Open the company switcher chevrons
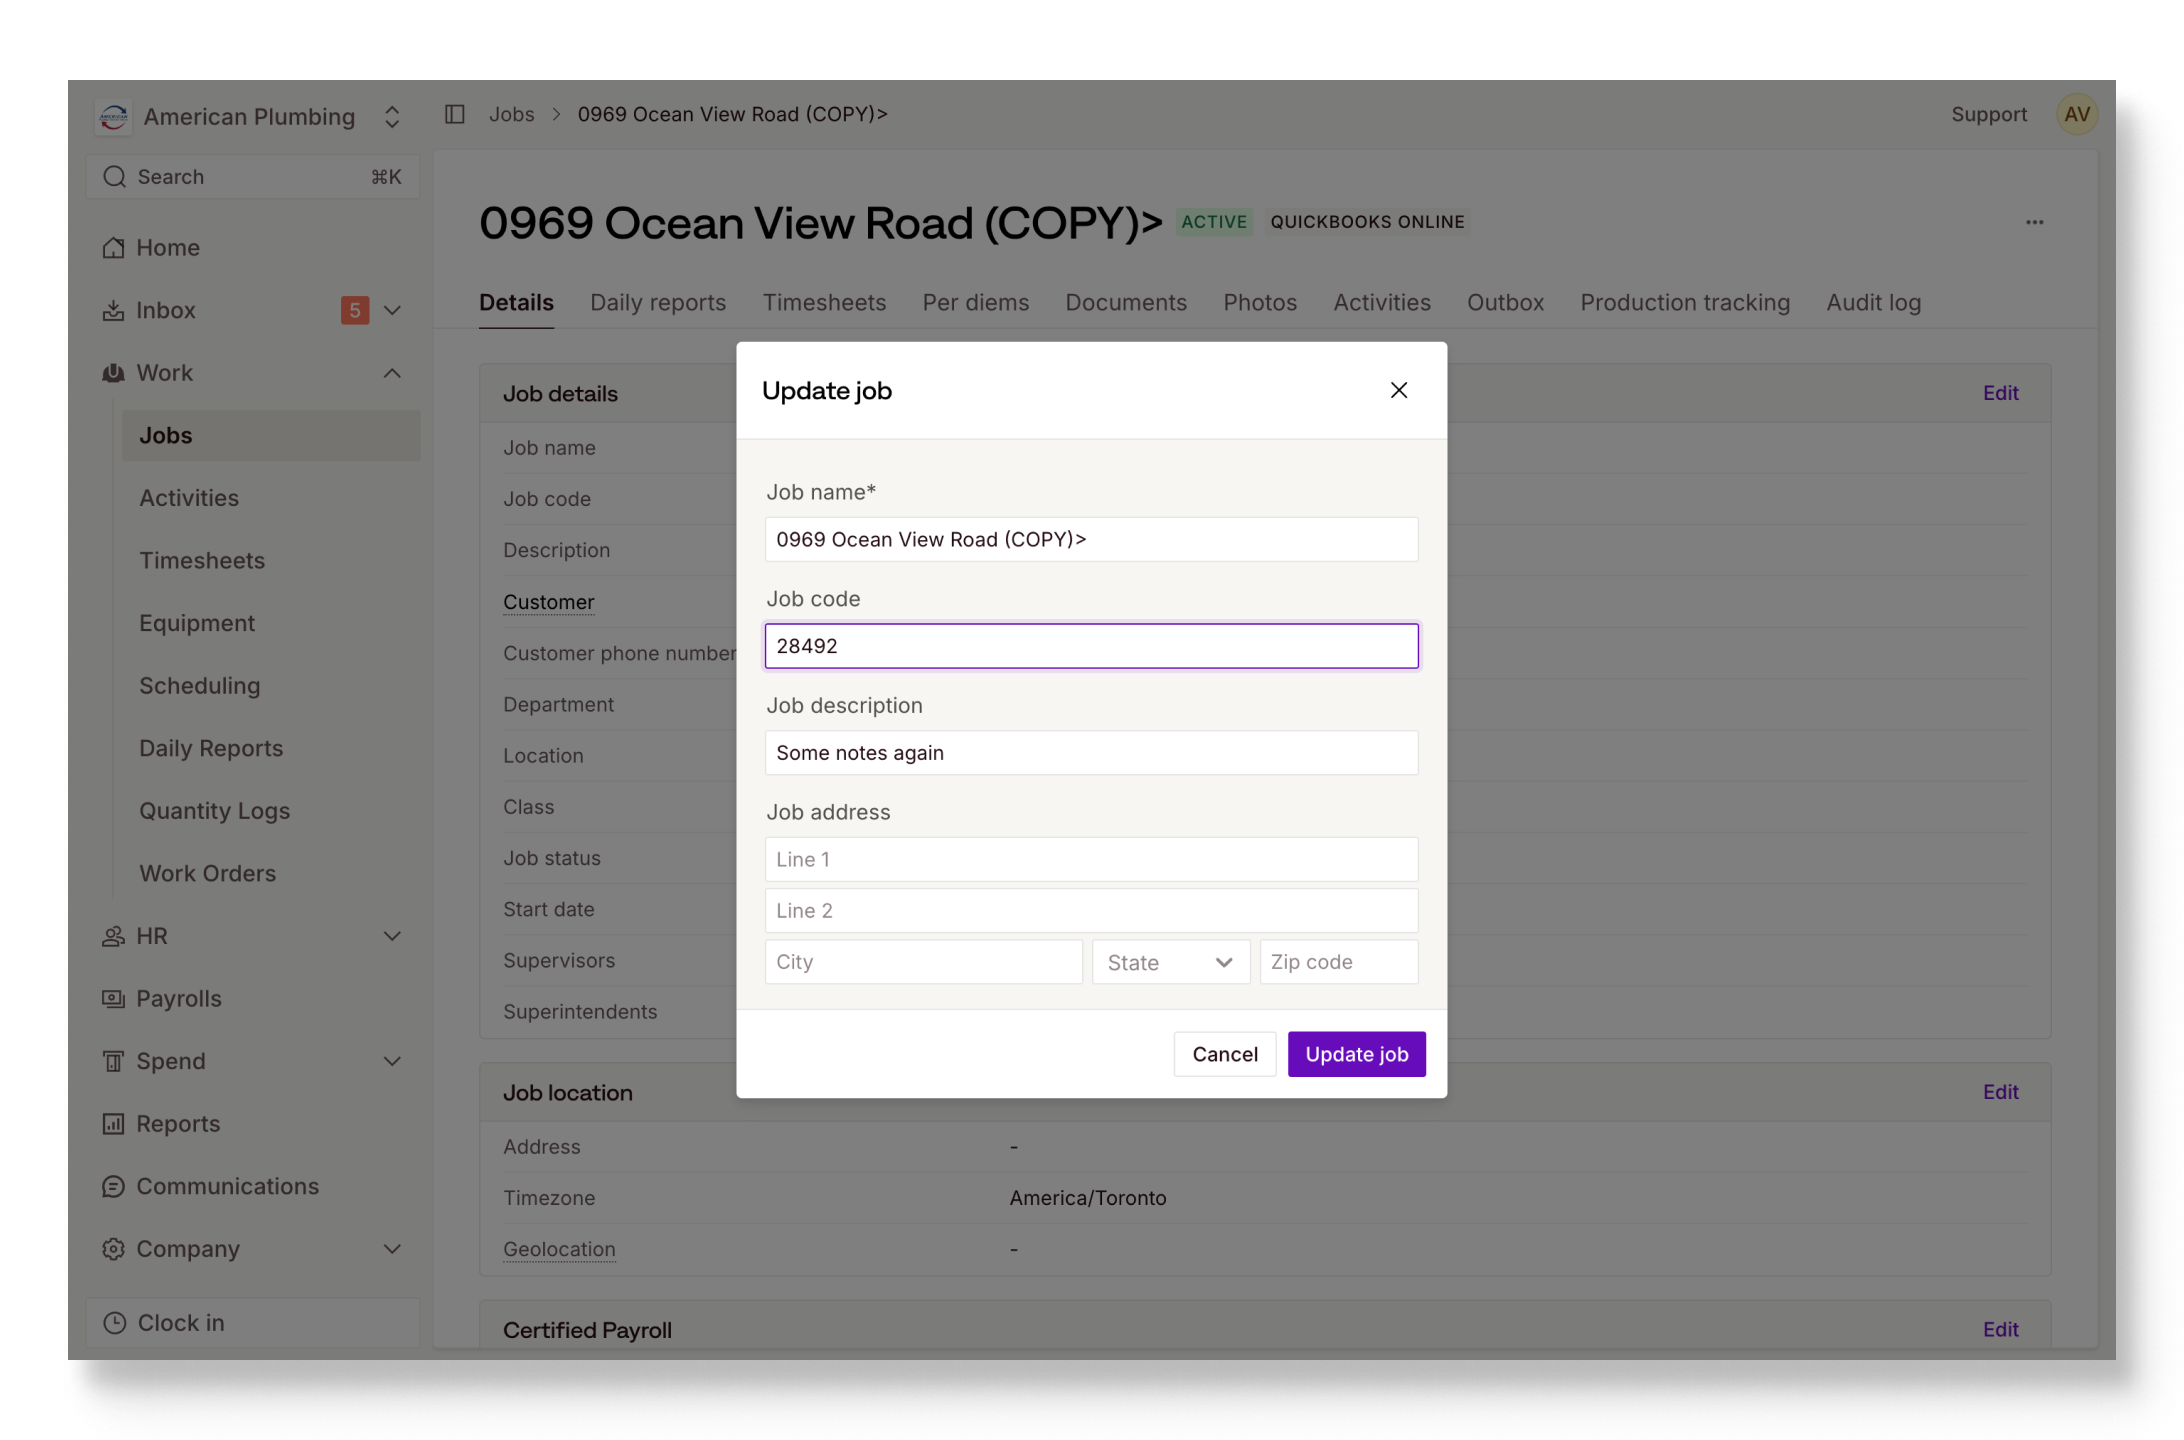 392,117
